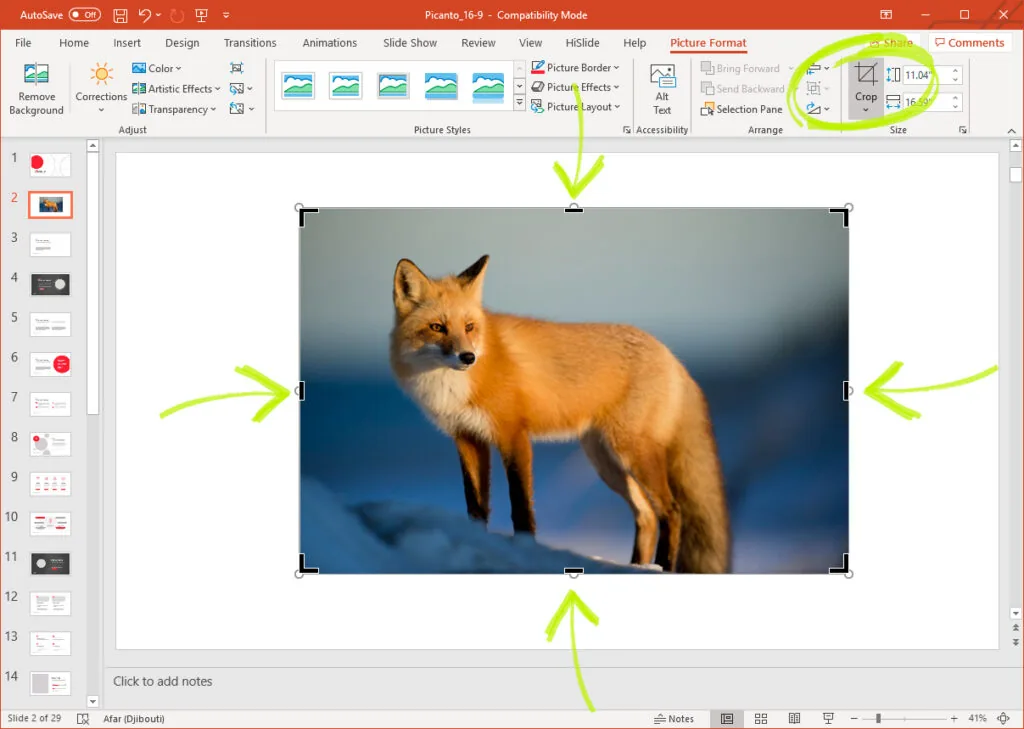The width and height of the screenshot is (1024, 729).
Task: Switch to Normal view in status bar
Action: [726, 719]
